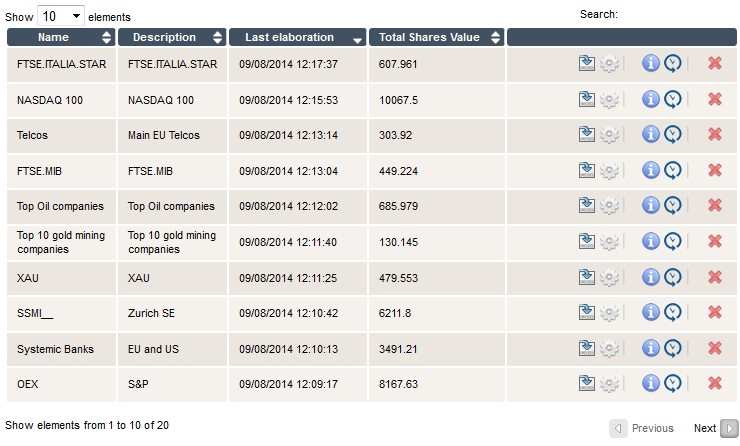Viewport: 740px width, 446px height.
Task: Click gear settings icon for Top Oil companies
Action: [x=609, y=206]
